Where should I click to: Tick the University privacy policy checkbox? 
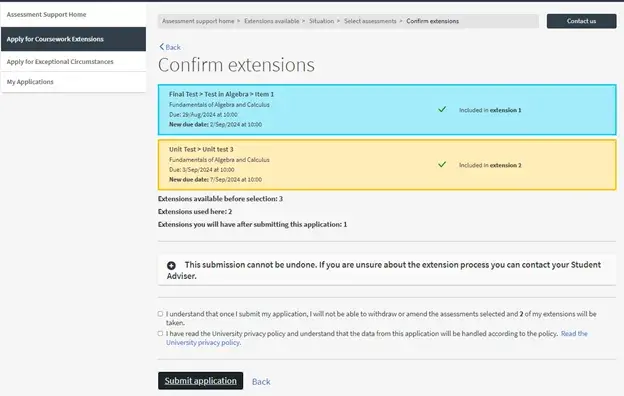(160, 334)
